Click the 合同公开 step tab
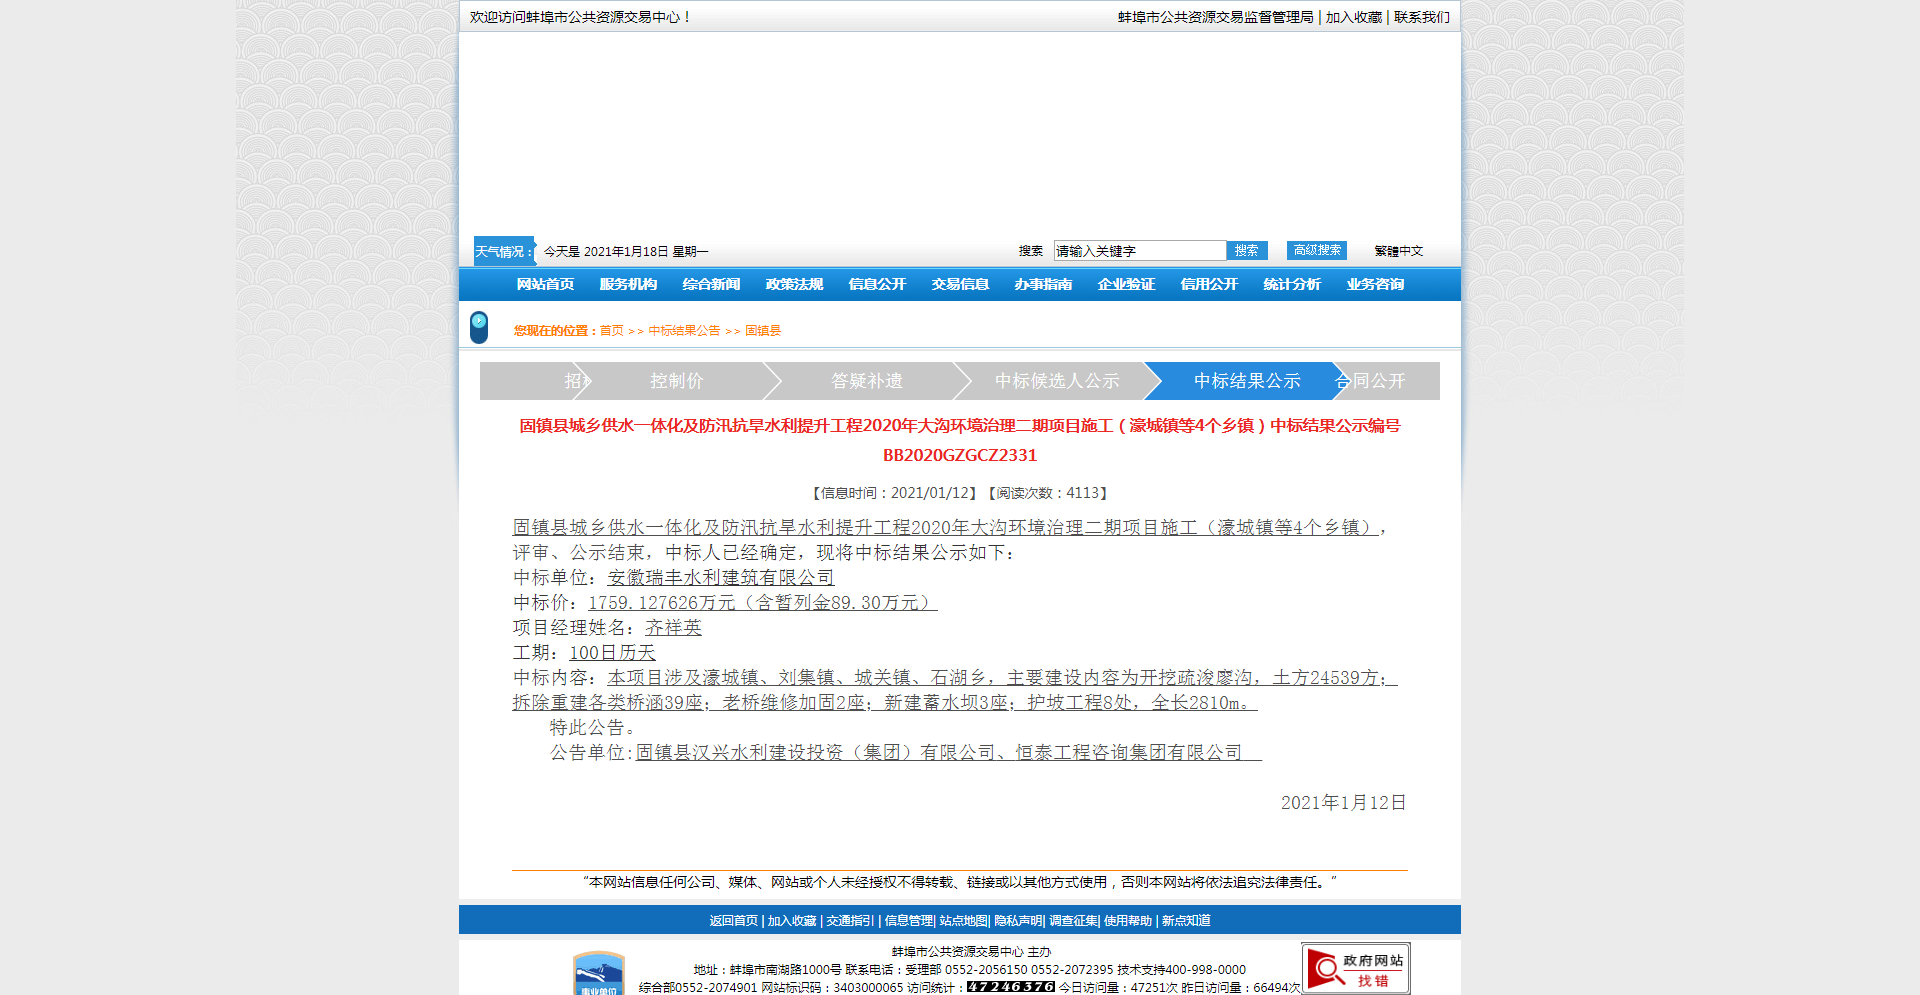This screenshot has height=995, width=1920. pos(1385,381)
